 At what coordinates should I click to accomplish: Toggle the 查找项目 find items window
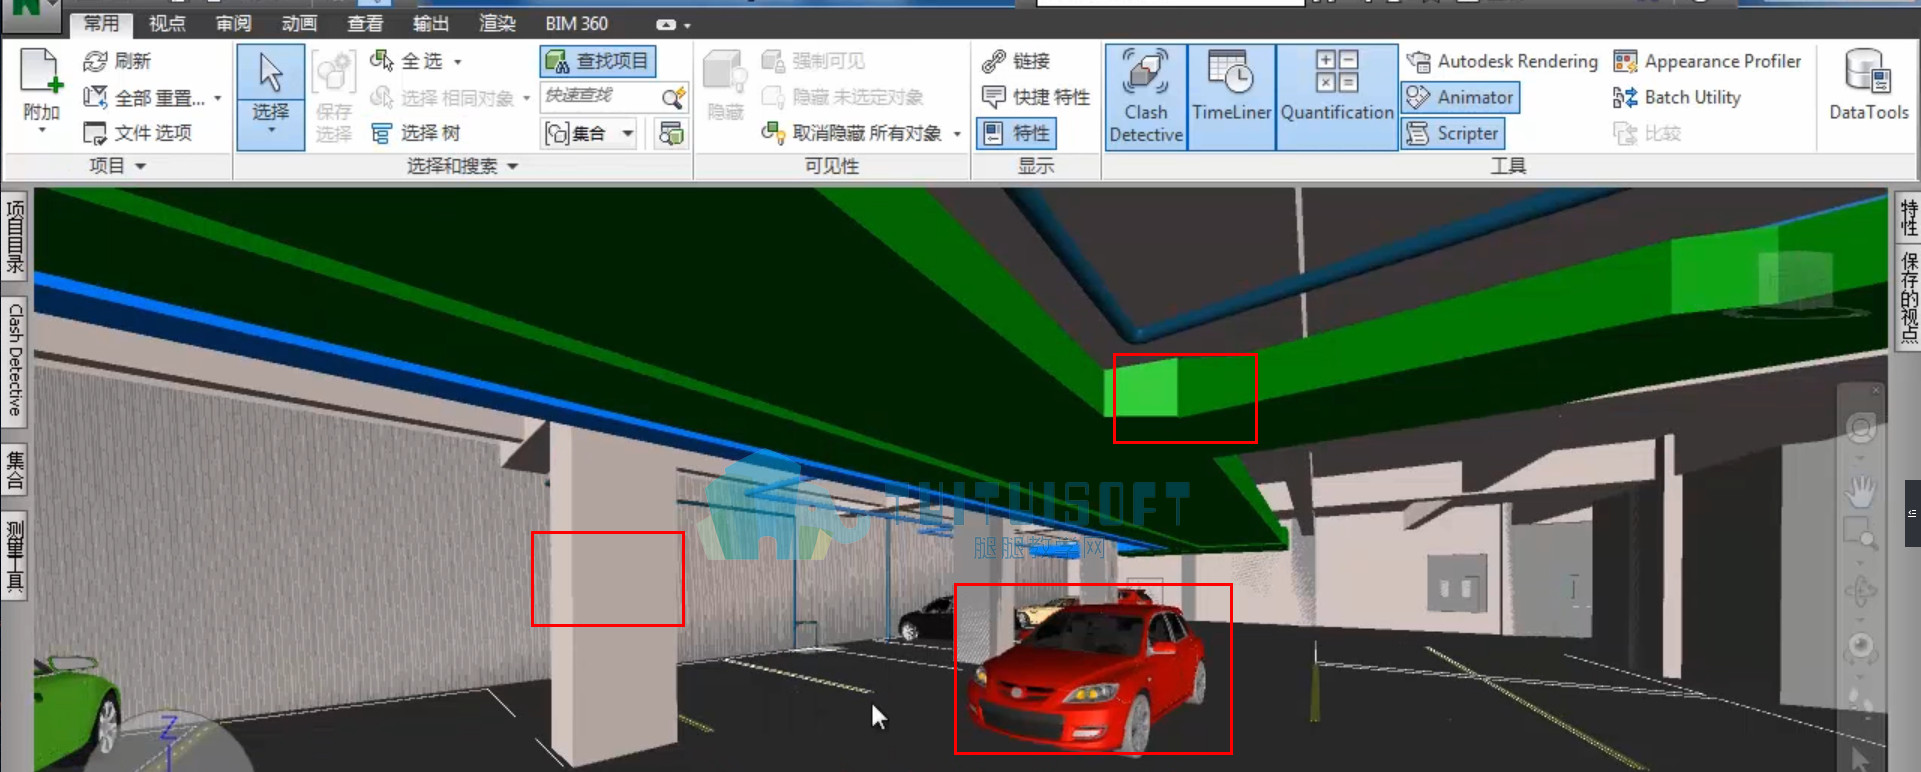(598, 61)
